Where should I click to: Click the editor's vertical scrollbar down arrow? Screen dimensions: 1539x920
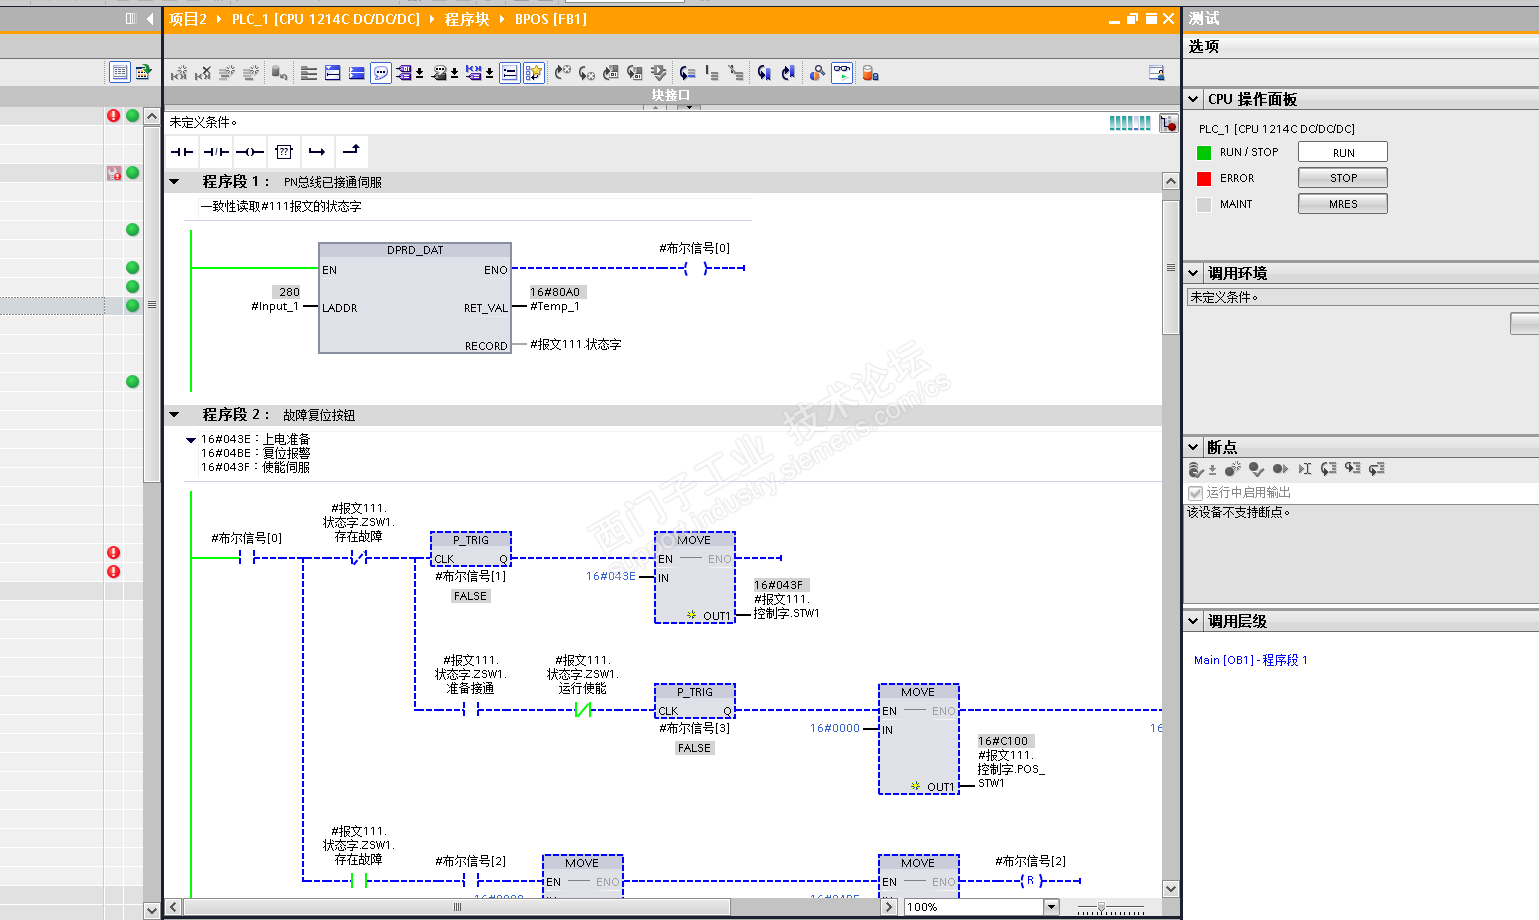[1170, 888]
